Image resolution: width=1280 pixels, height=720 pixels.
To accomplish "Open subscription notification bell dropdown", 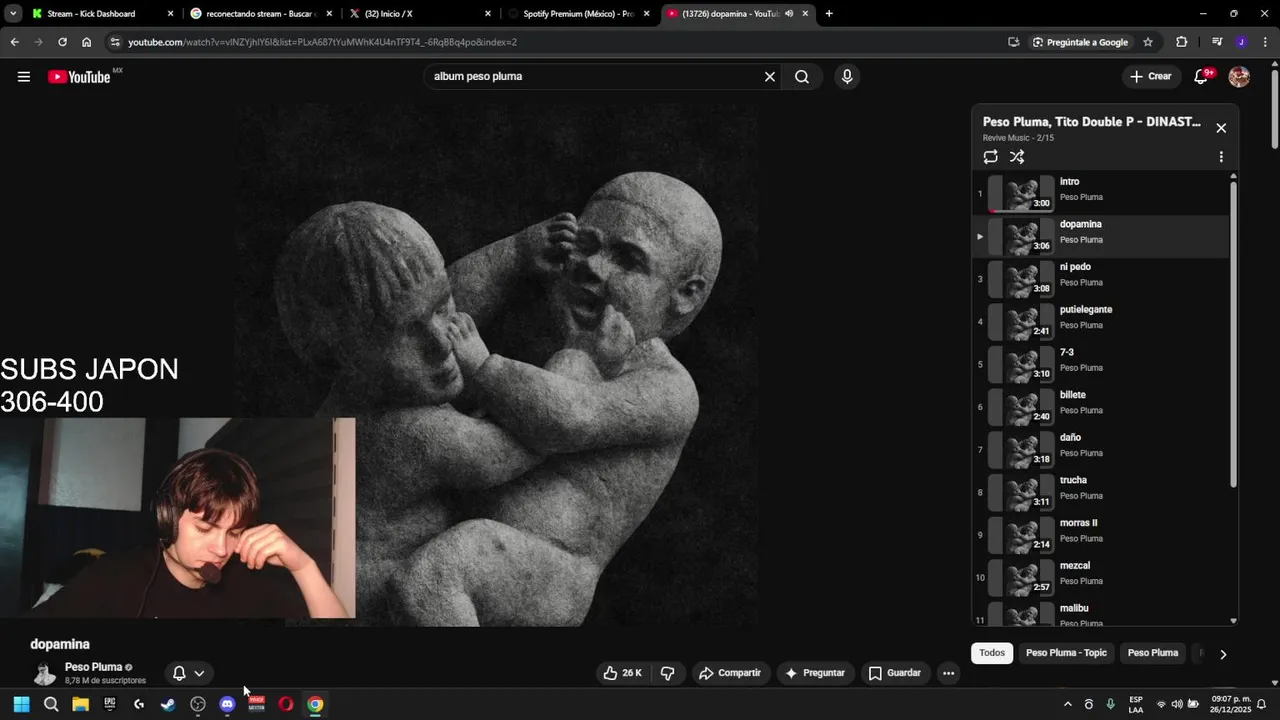I will (188, 673).
